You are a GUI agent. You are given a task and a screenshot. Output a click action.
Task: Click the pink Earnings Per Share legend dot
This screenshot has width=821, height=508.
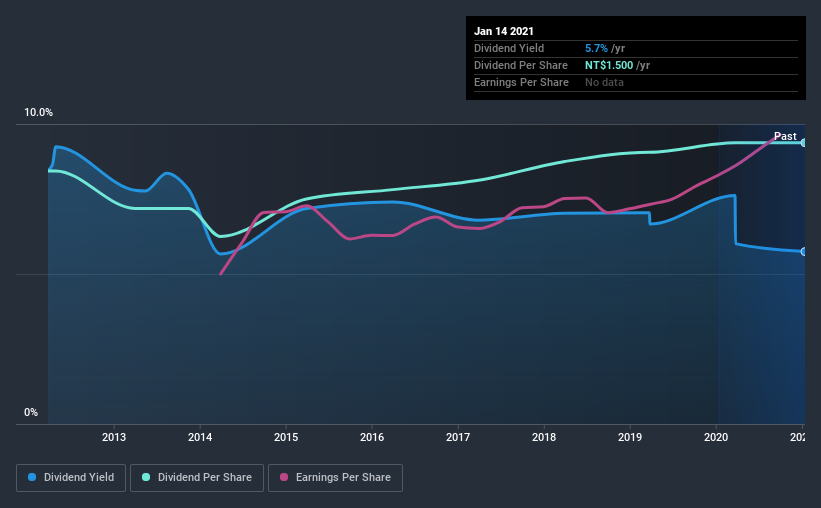284,477
